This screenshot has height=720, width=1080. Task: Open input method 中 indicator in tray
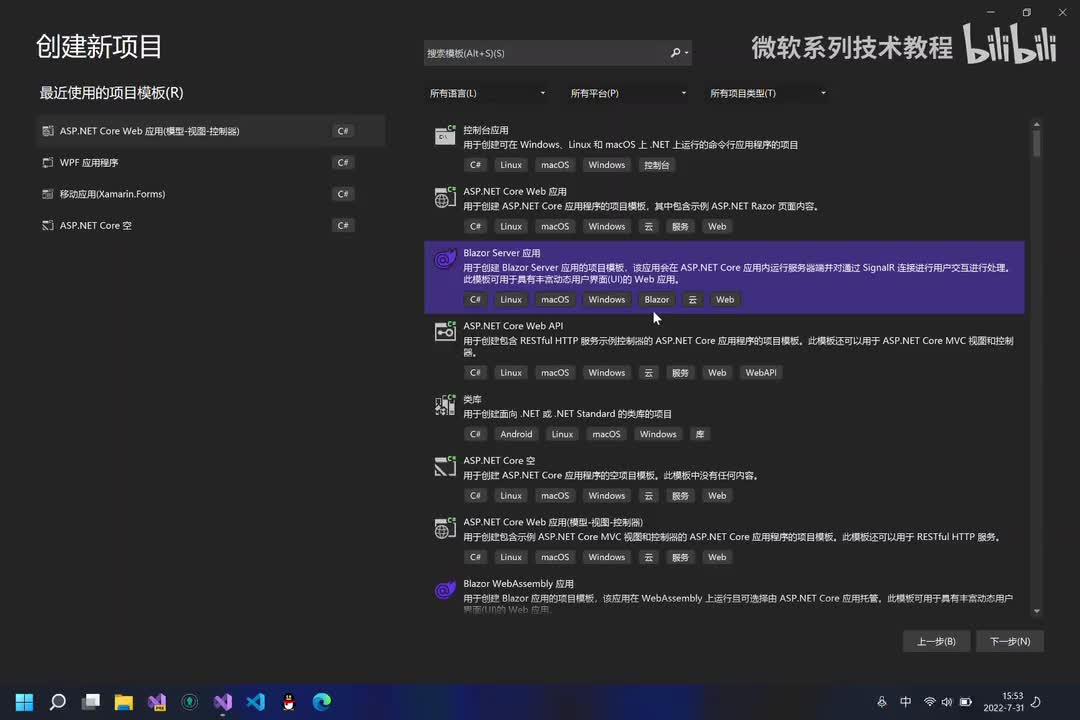(x=905, y=701)
